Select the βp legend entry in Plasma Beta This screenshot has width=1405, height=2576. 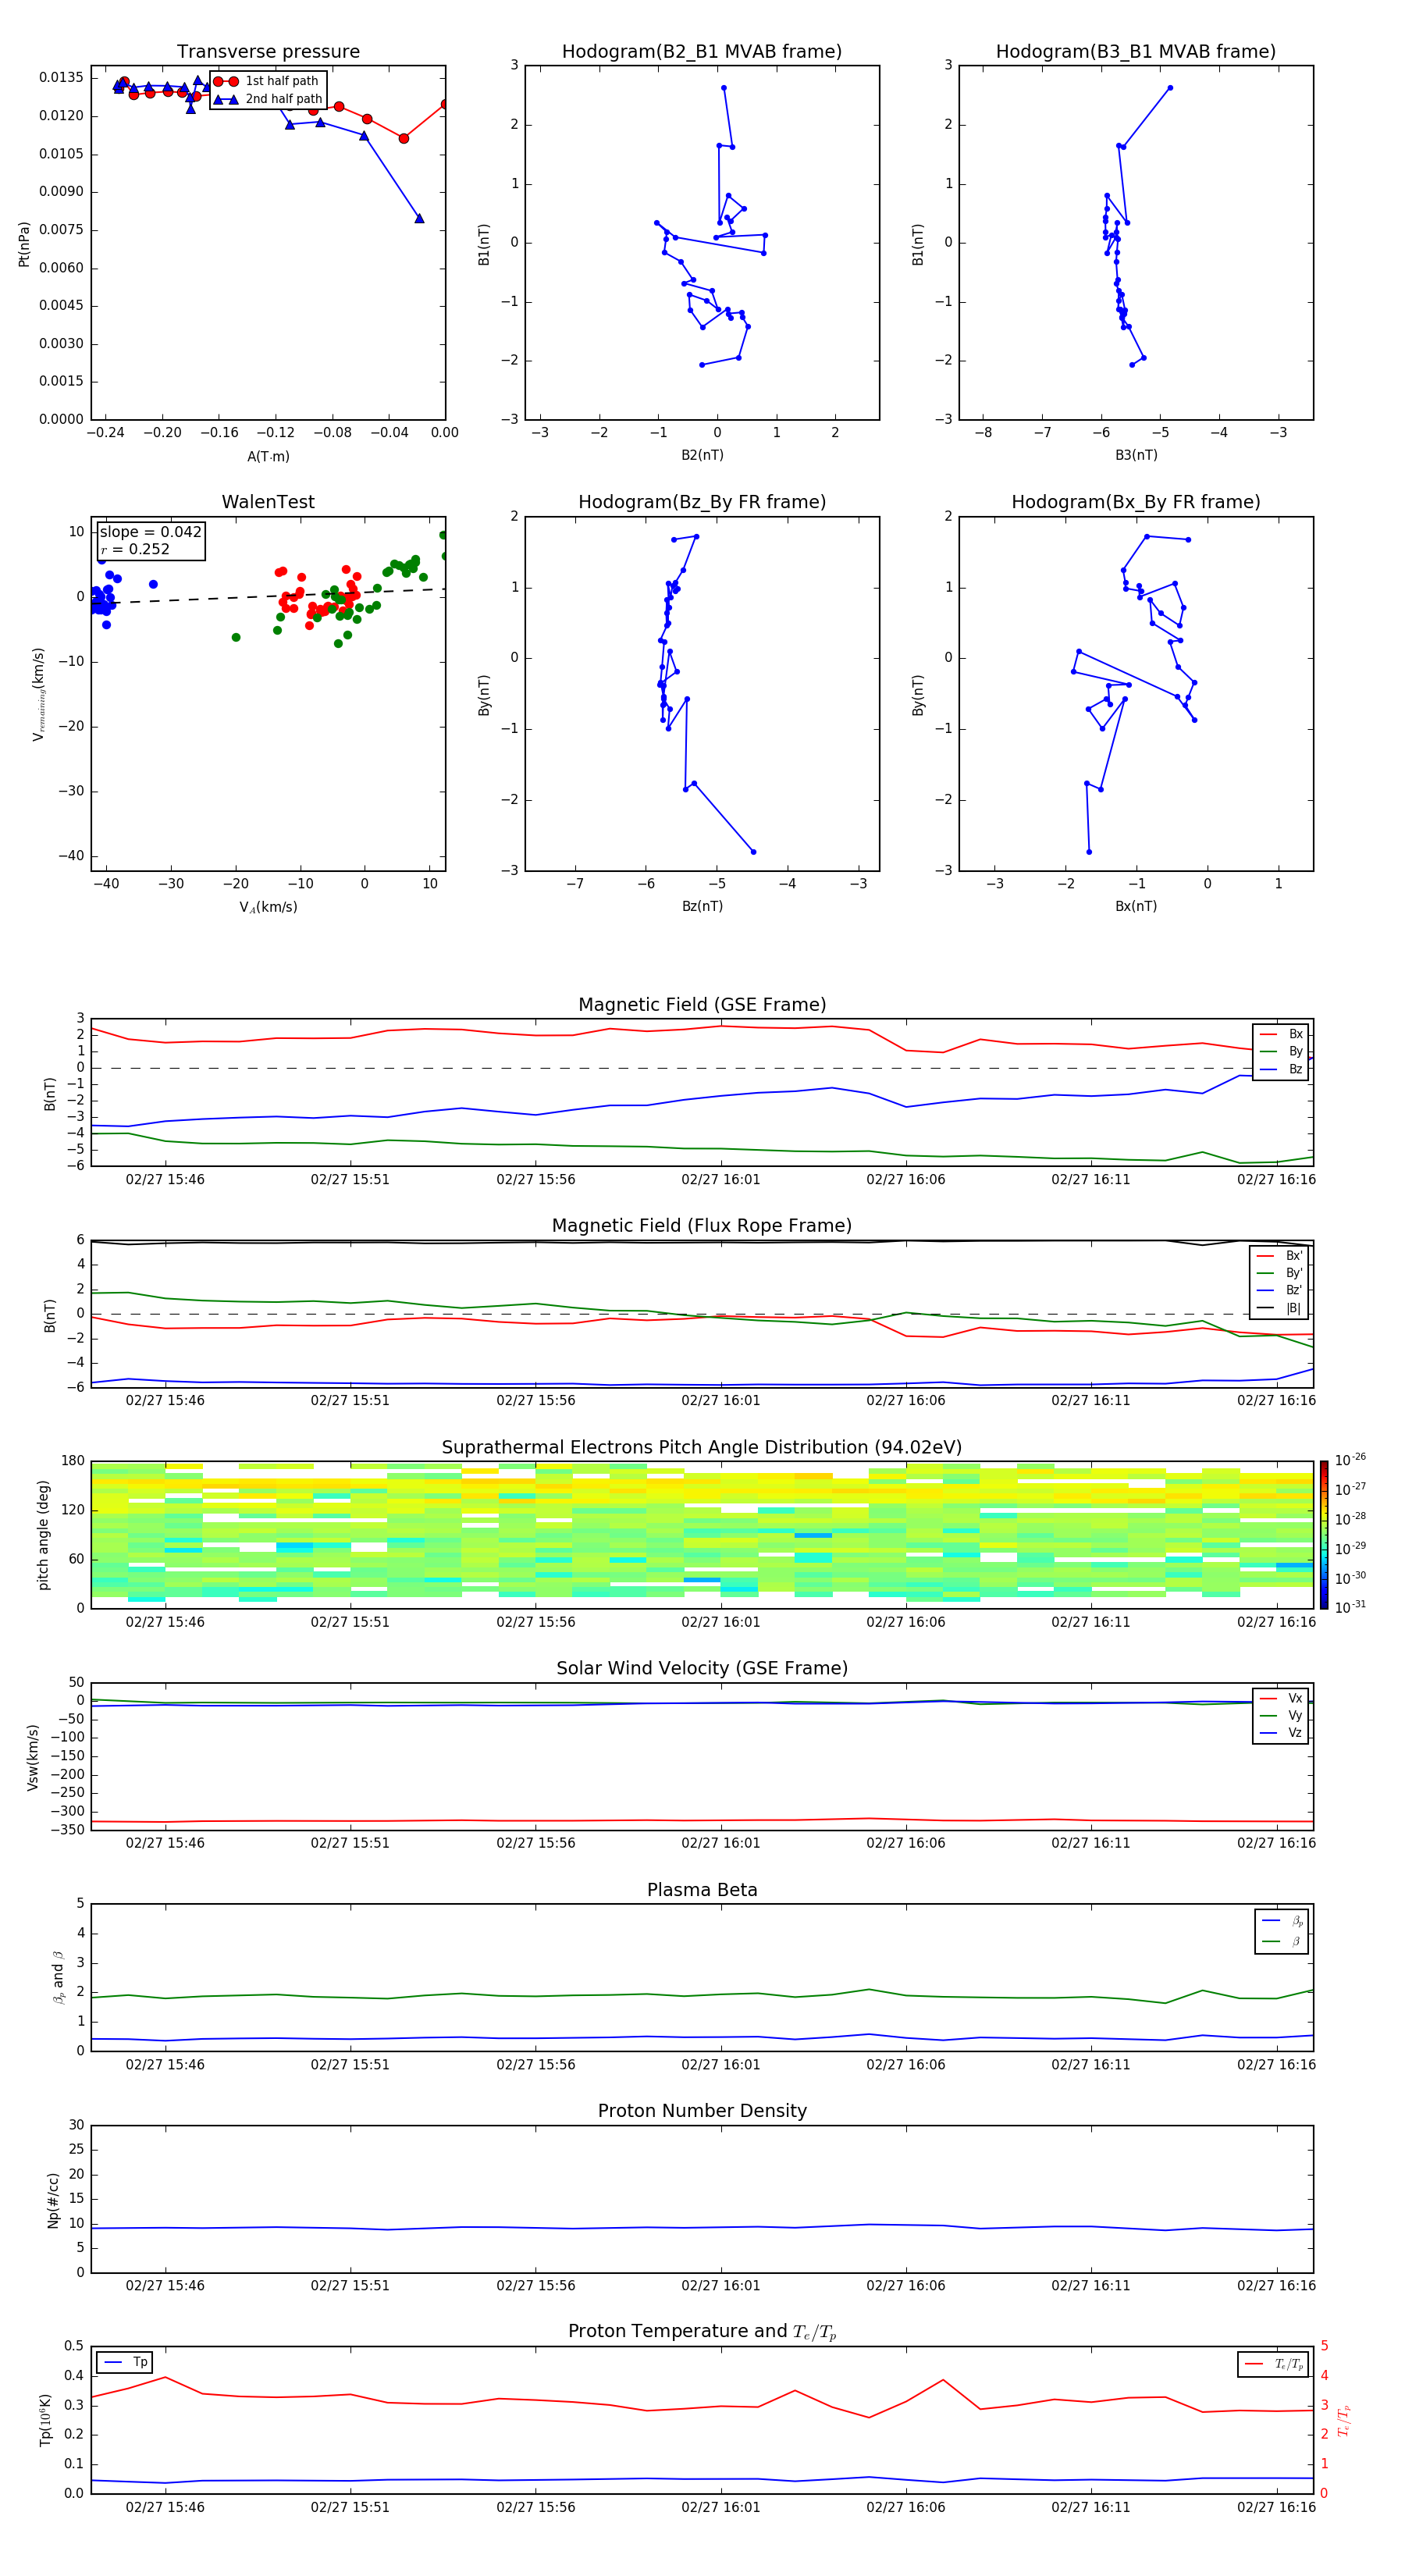coord(1282,1920)
